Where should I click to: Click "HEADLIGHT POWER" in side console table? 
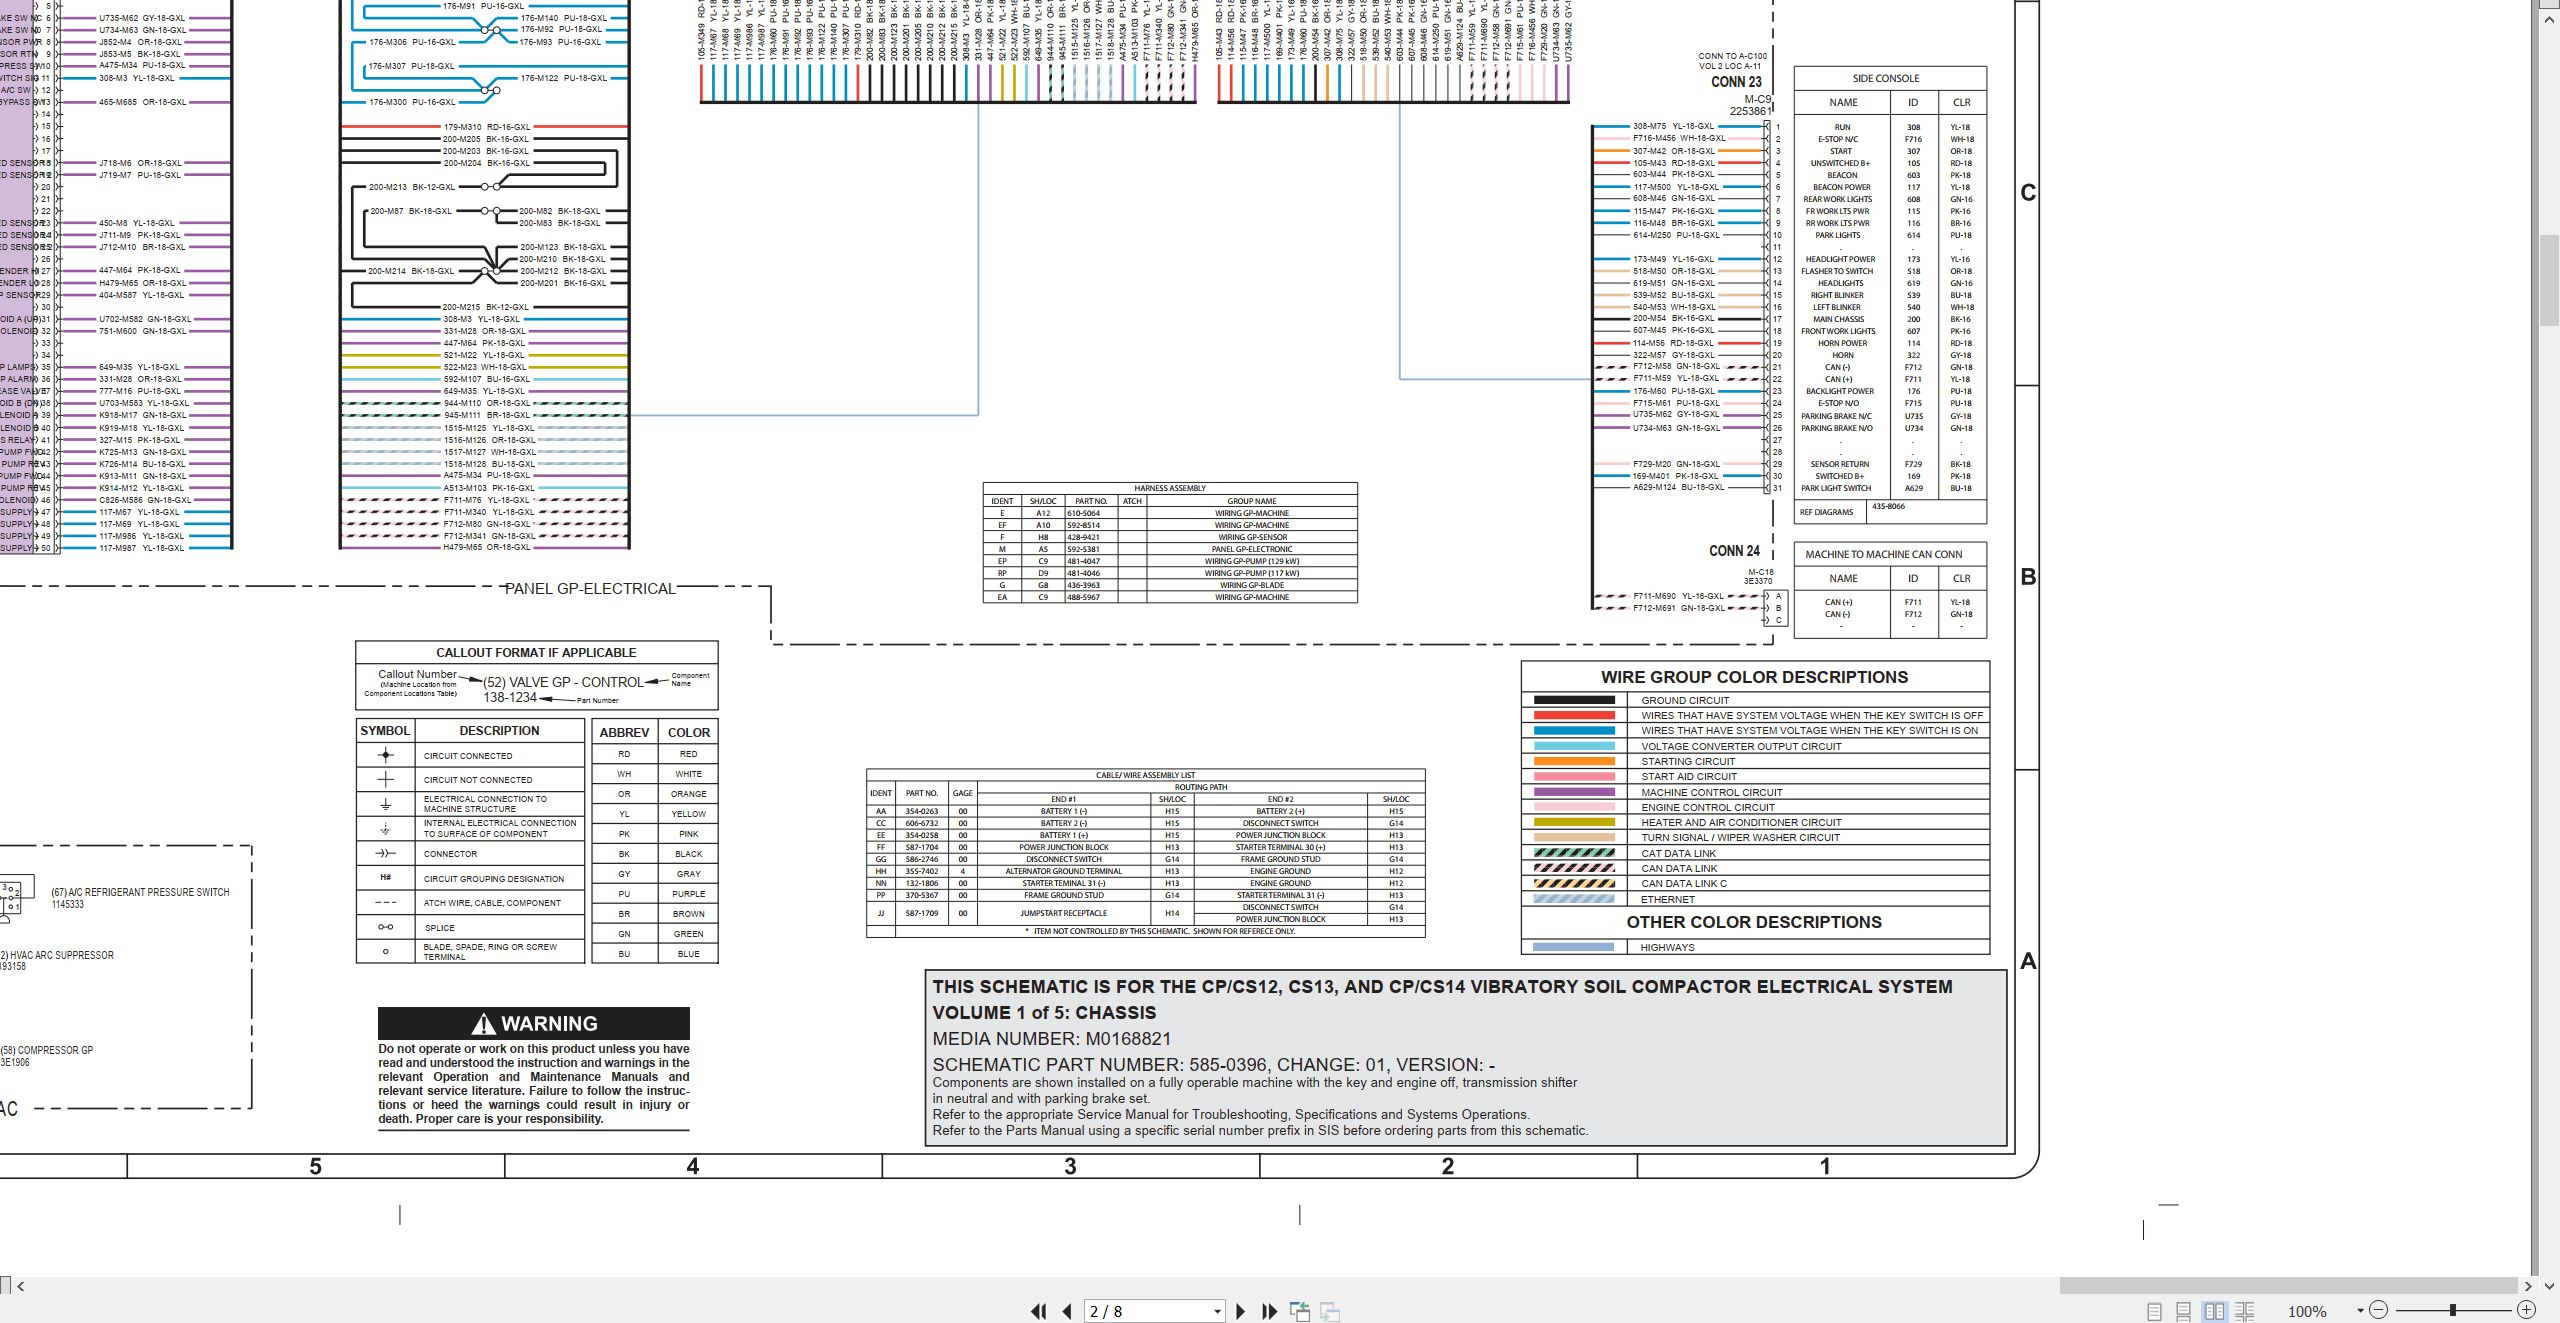click(x=1840, y=259)
